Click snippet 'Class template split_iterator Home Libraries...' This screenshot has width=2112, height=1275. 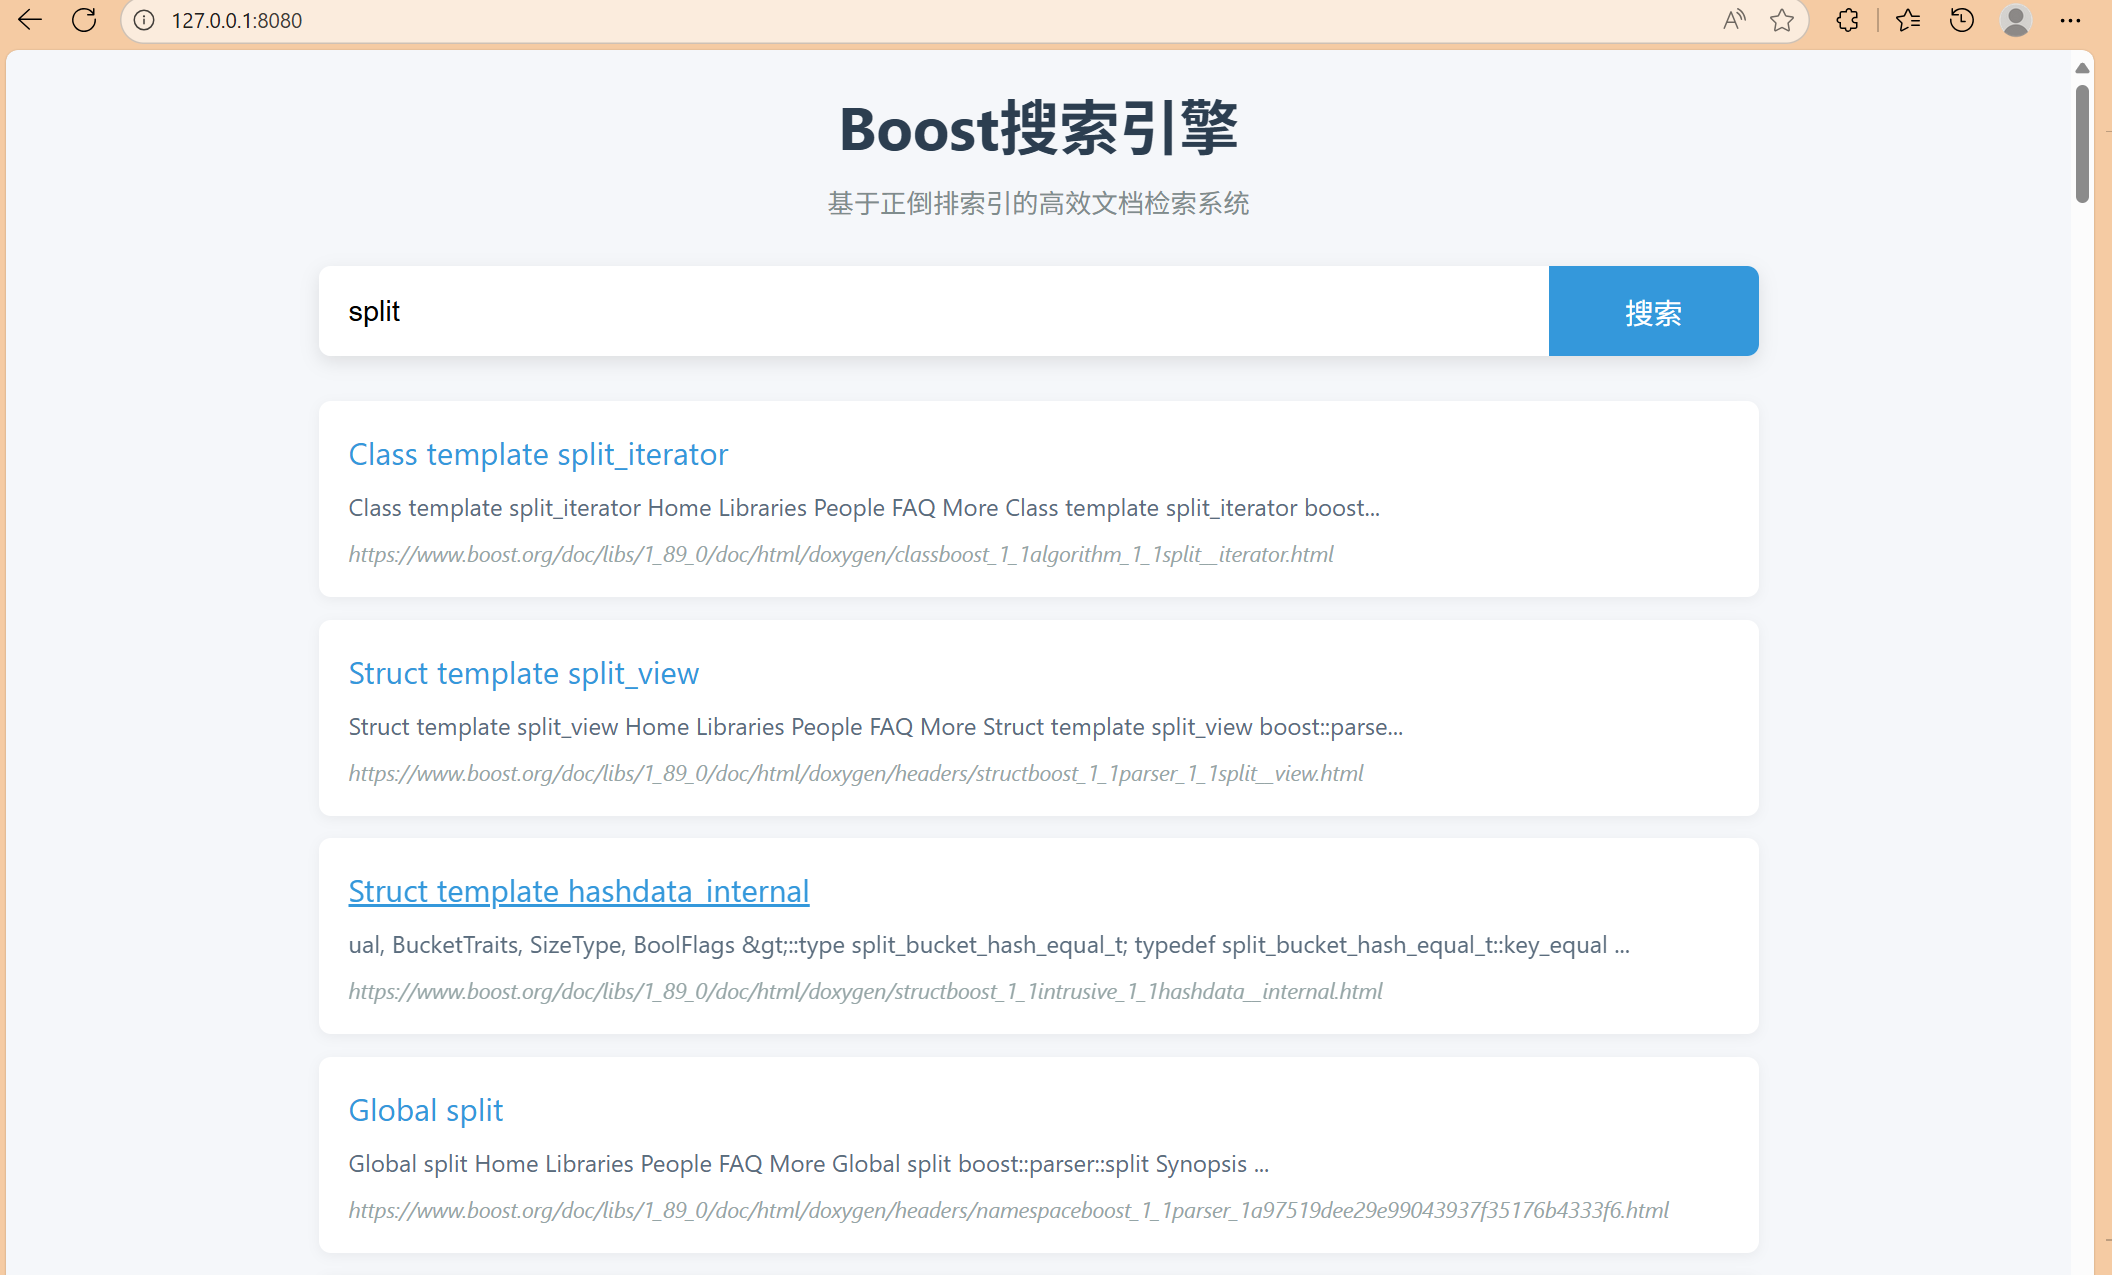coord(864,508)
